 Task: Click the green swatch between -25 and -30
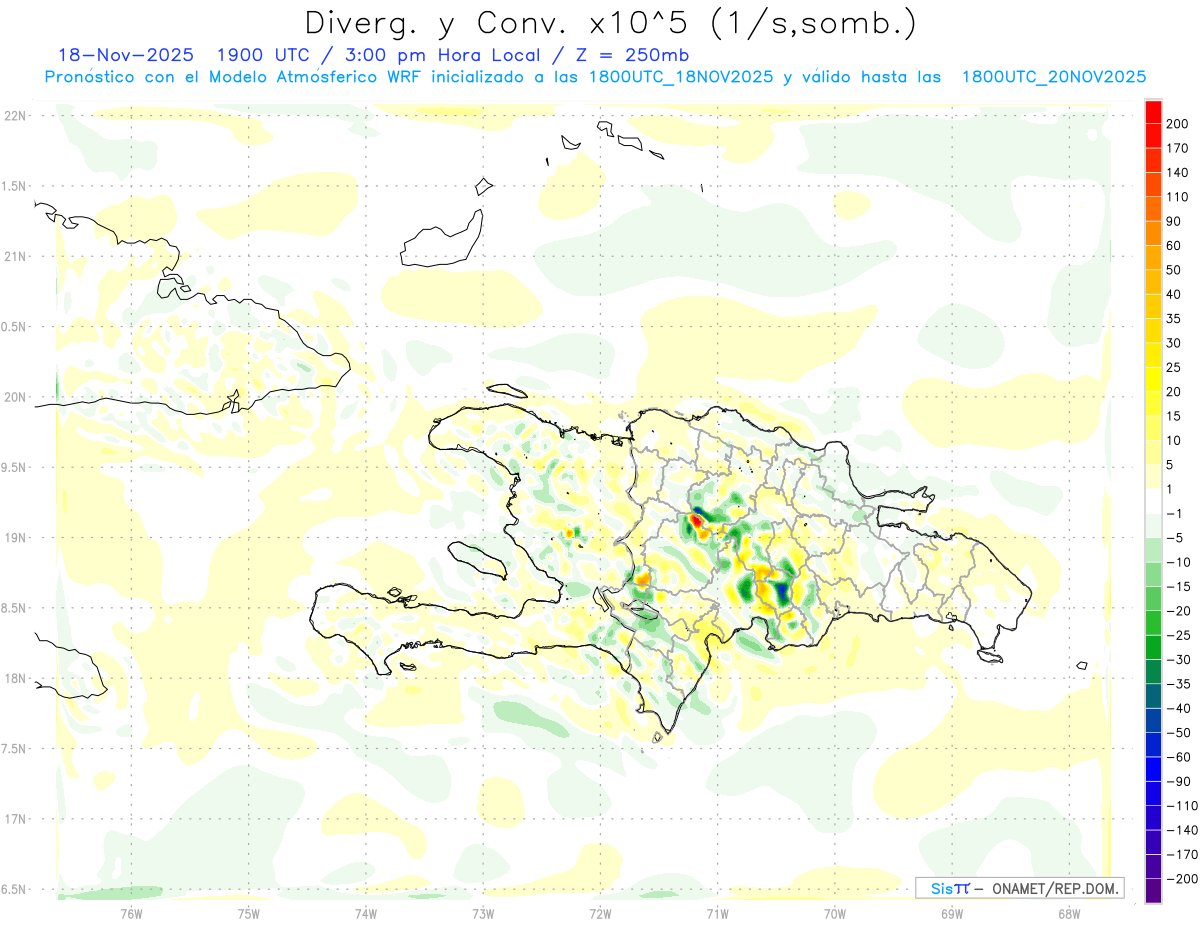pyautogui.click(x=1153, y=647)
